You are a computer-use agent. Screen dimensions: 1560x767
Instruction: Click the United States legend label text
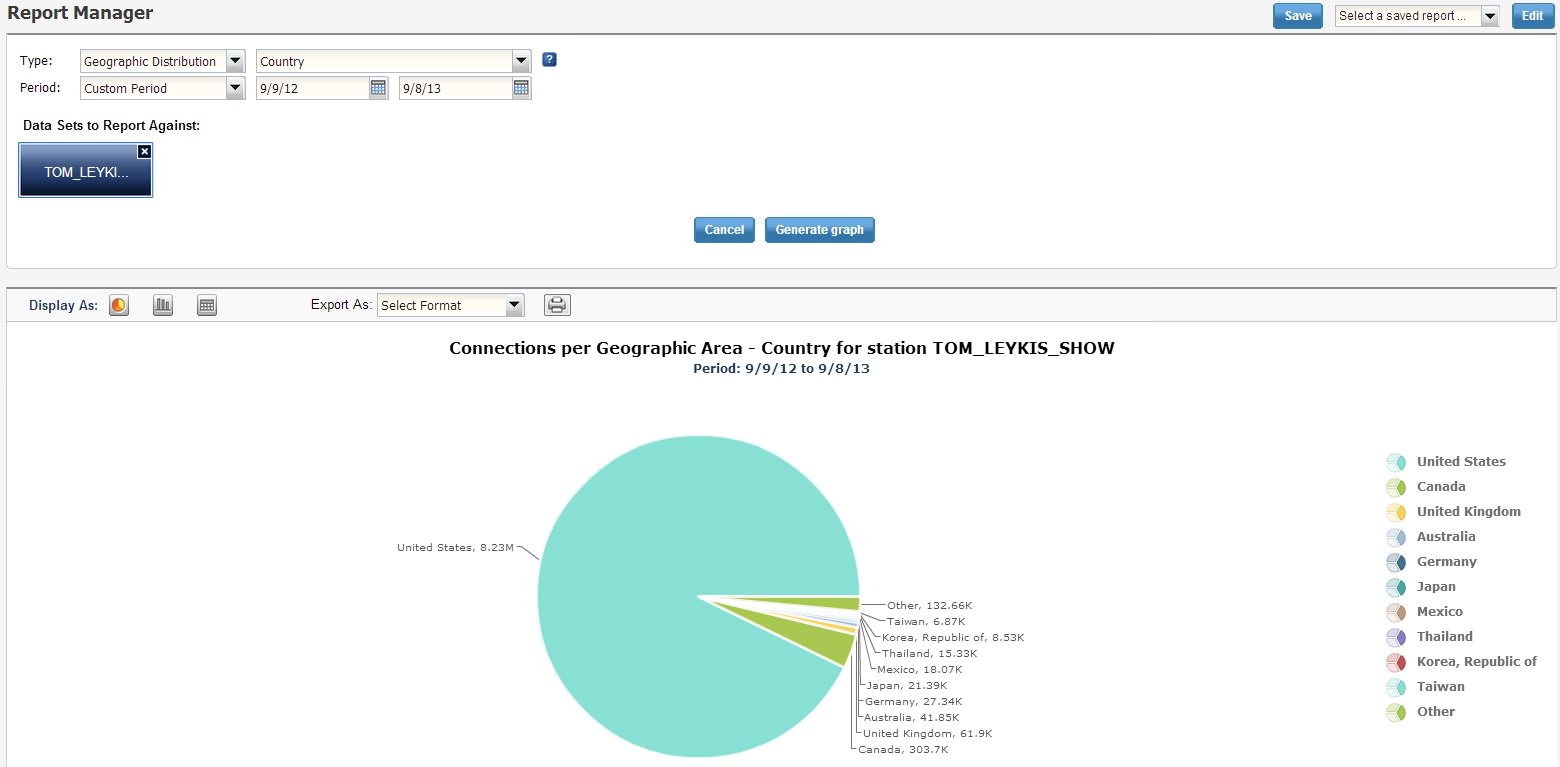click(1461, 462)
